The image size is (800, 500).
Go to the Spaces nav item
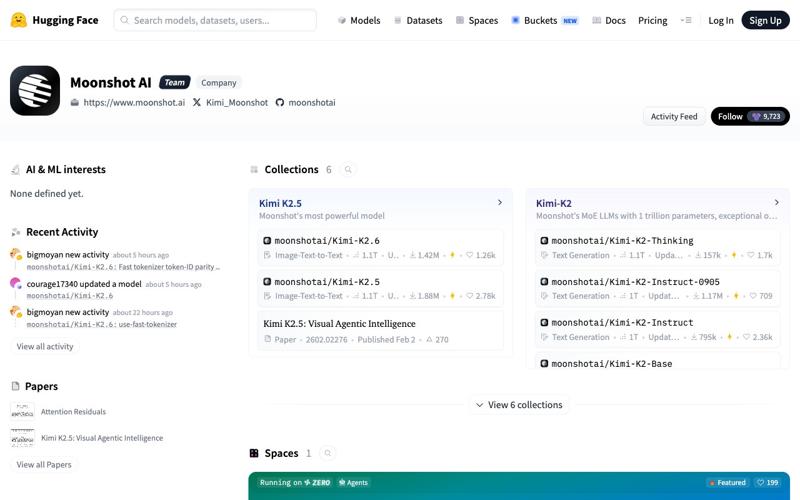pyautogui.click(x=477, y=20)
